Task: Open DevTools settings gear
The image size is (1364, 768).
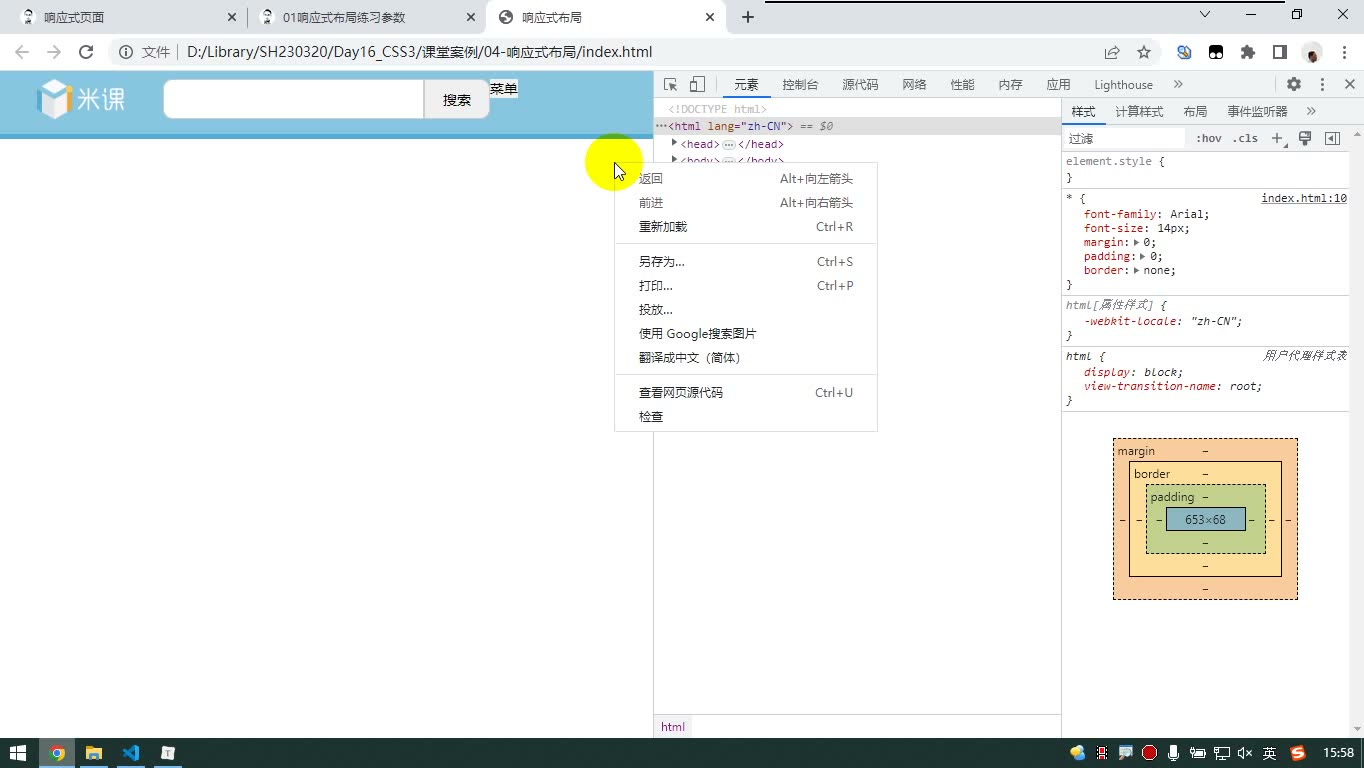Action: pyautogui.click(x=1294, y=85)
